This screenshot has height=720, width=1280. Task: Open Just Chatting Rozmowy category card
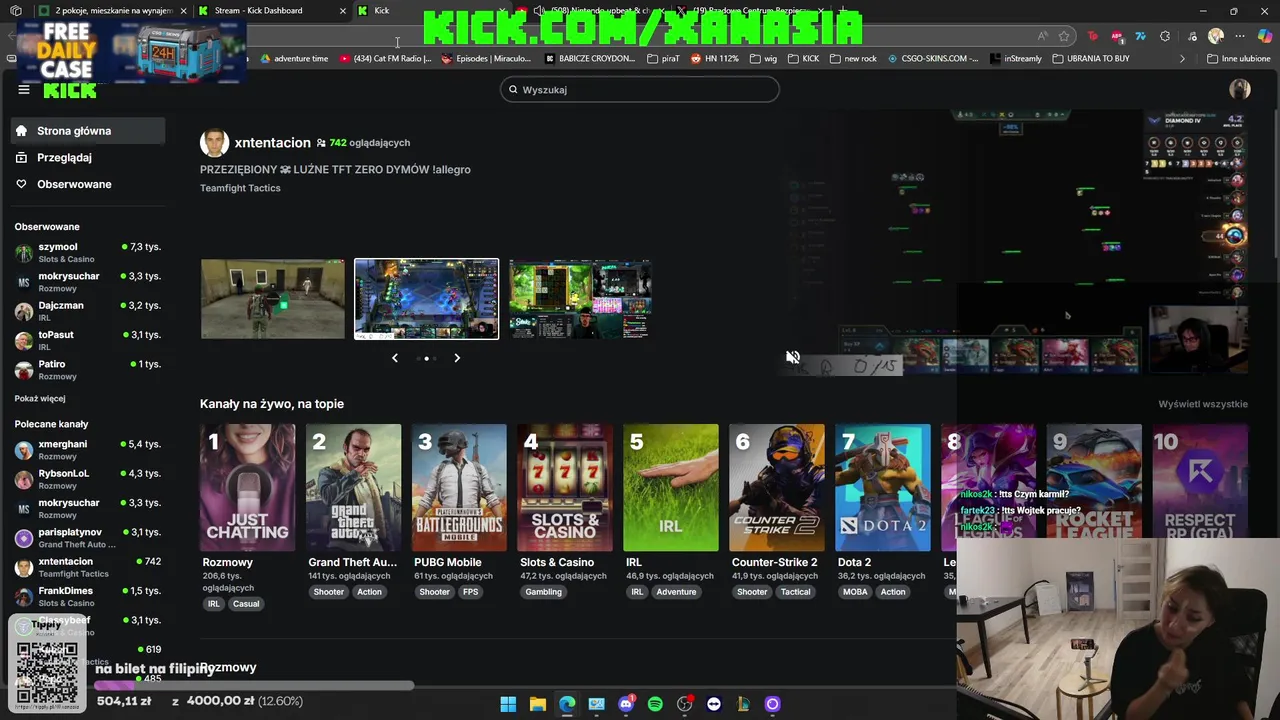tap(248, 488)
